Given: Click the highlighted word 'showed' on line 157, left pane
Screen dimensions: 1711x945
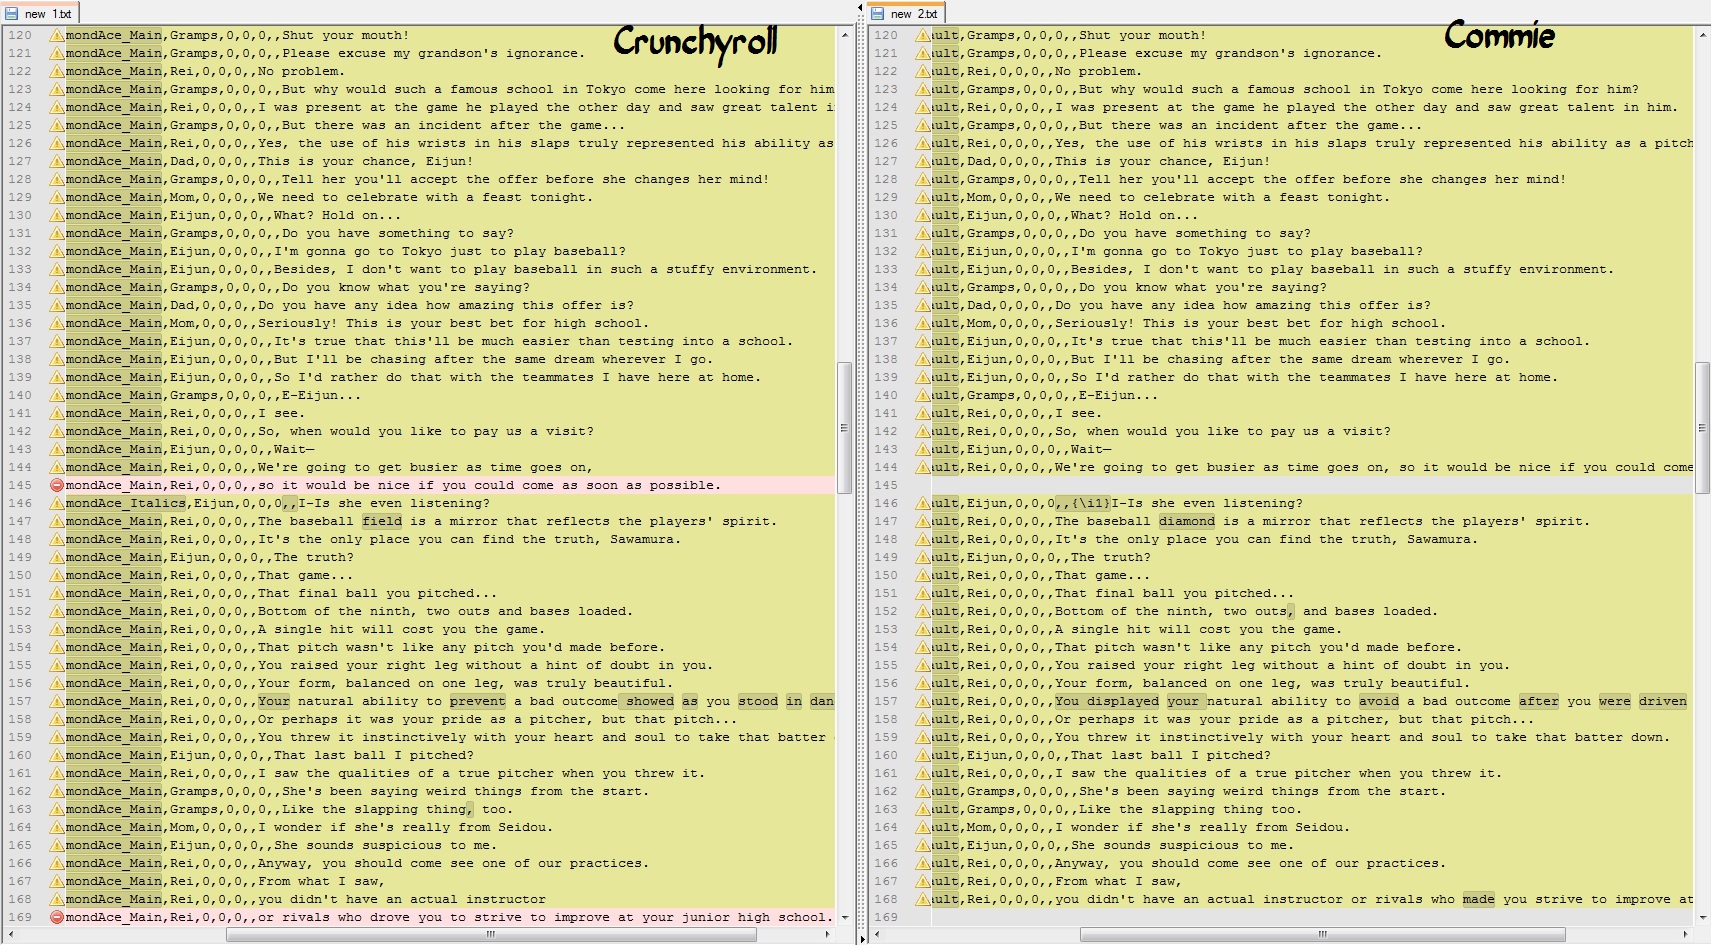Looking at the screenshot, I should 650,701.
